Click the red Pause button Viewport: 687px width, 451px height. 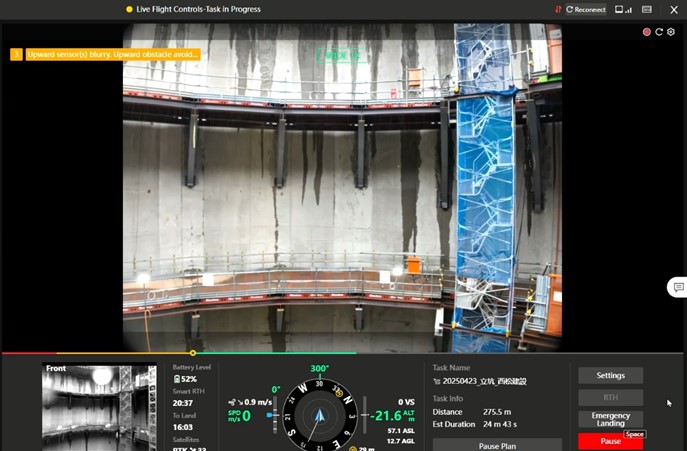(x=610, y=441)
